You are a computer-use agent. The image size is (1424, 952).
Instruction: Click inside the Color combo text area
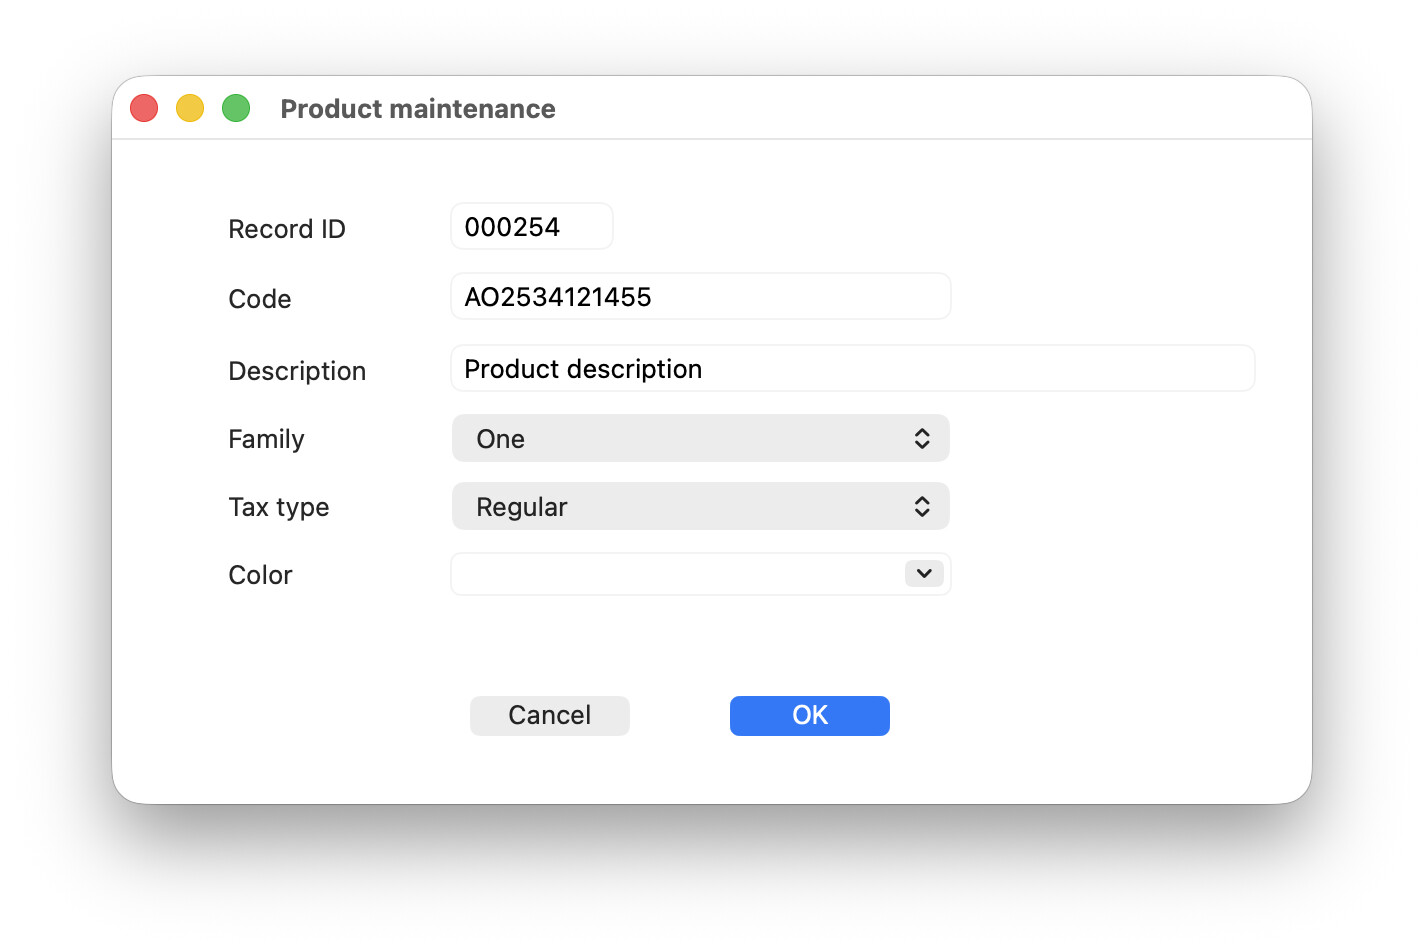point(678,574)
